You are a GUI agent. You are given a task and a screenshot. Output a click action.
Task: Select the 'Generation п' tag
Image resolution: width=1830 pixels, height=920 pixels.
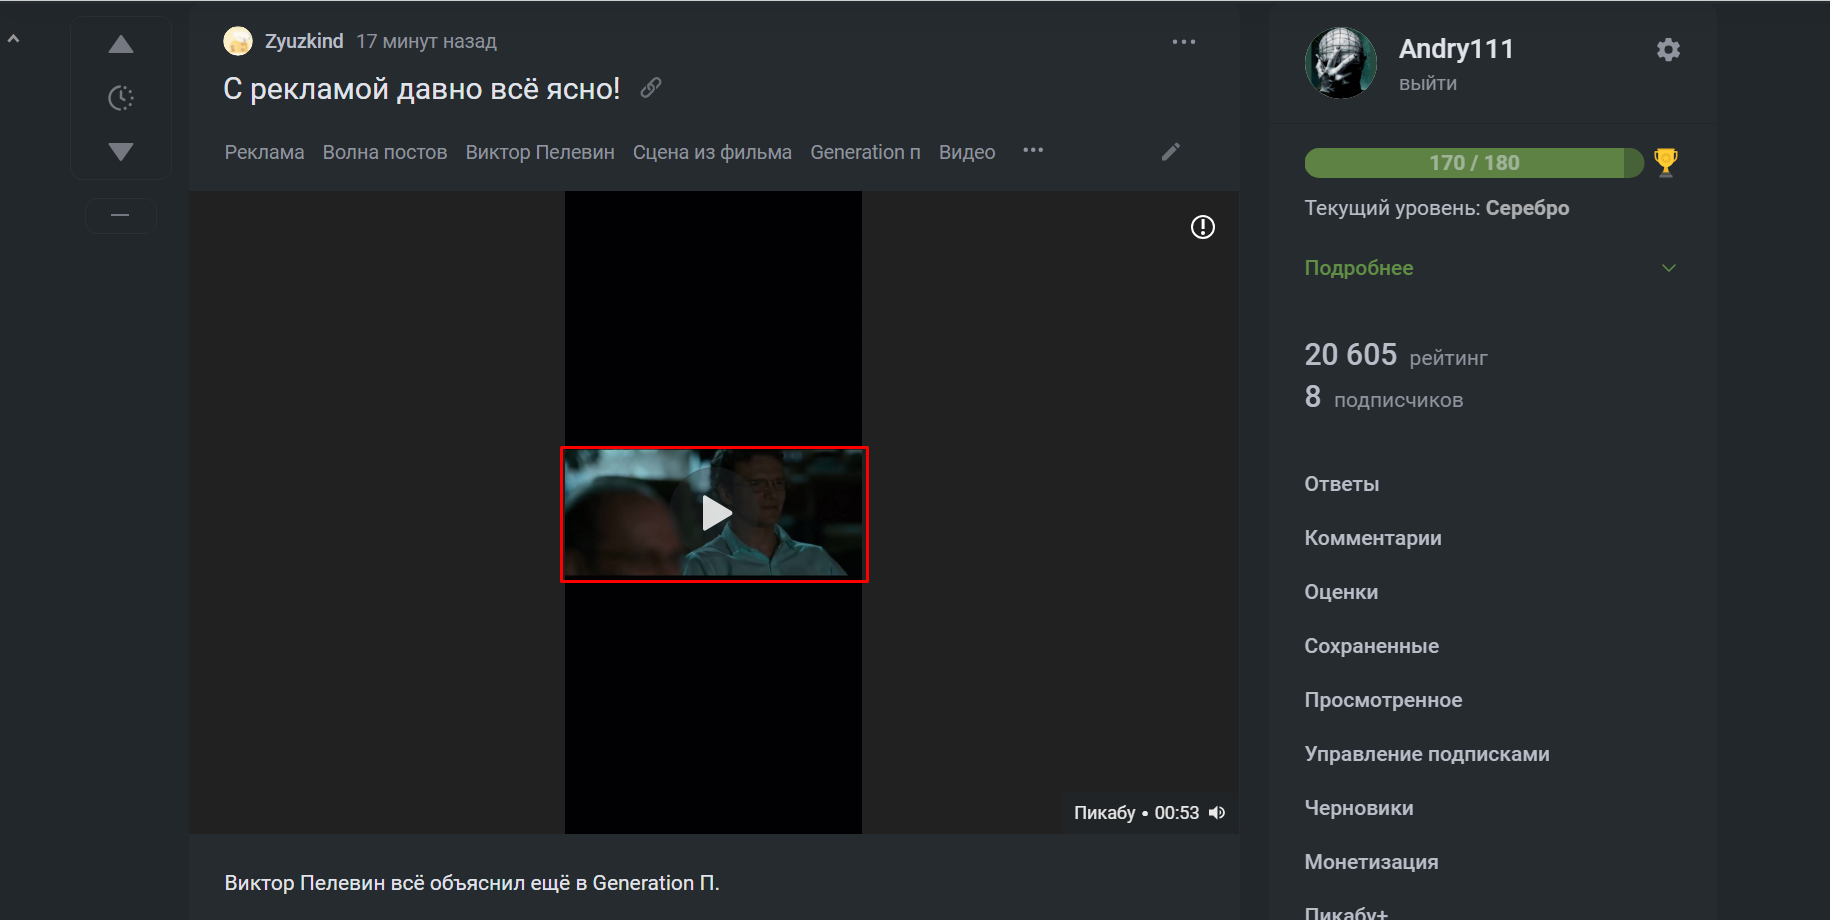(865, 152)
